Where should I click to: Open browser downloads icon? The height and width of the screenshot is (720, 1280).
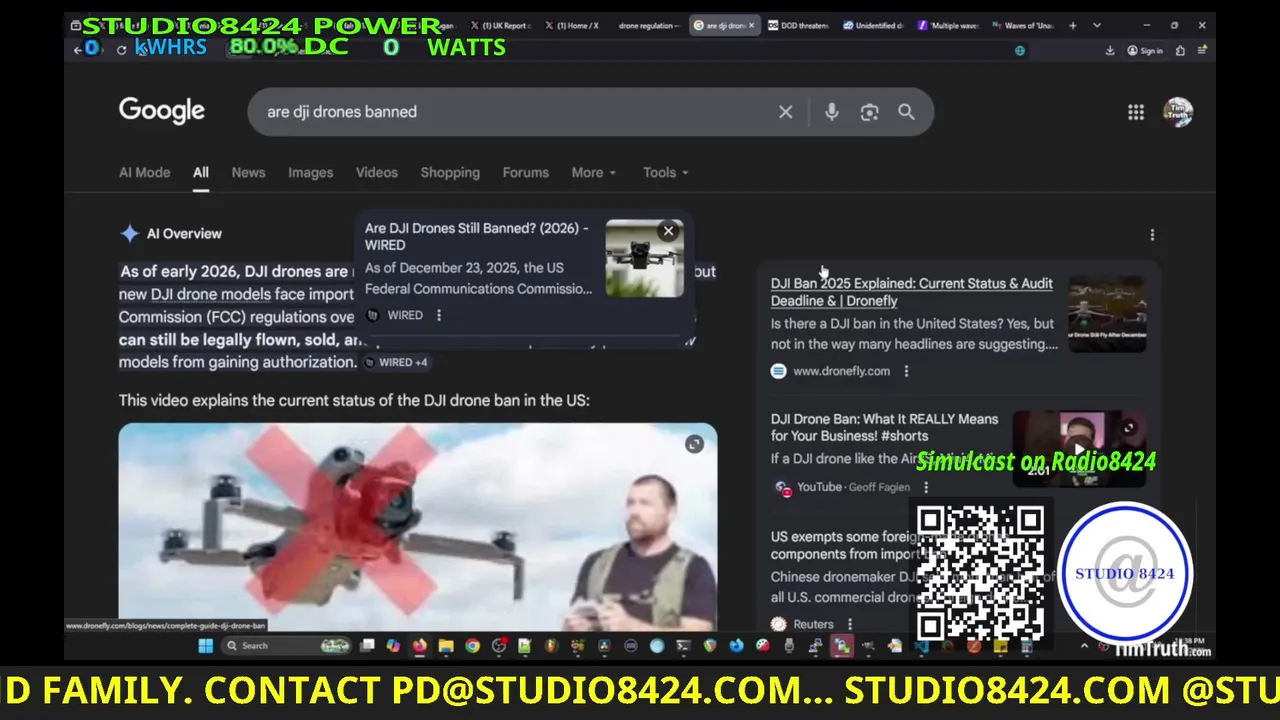click(1110, 50)
